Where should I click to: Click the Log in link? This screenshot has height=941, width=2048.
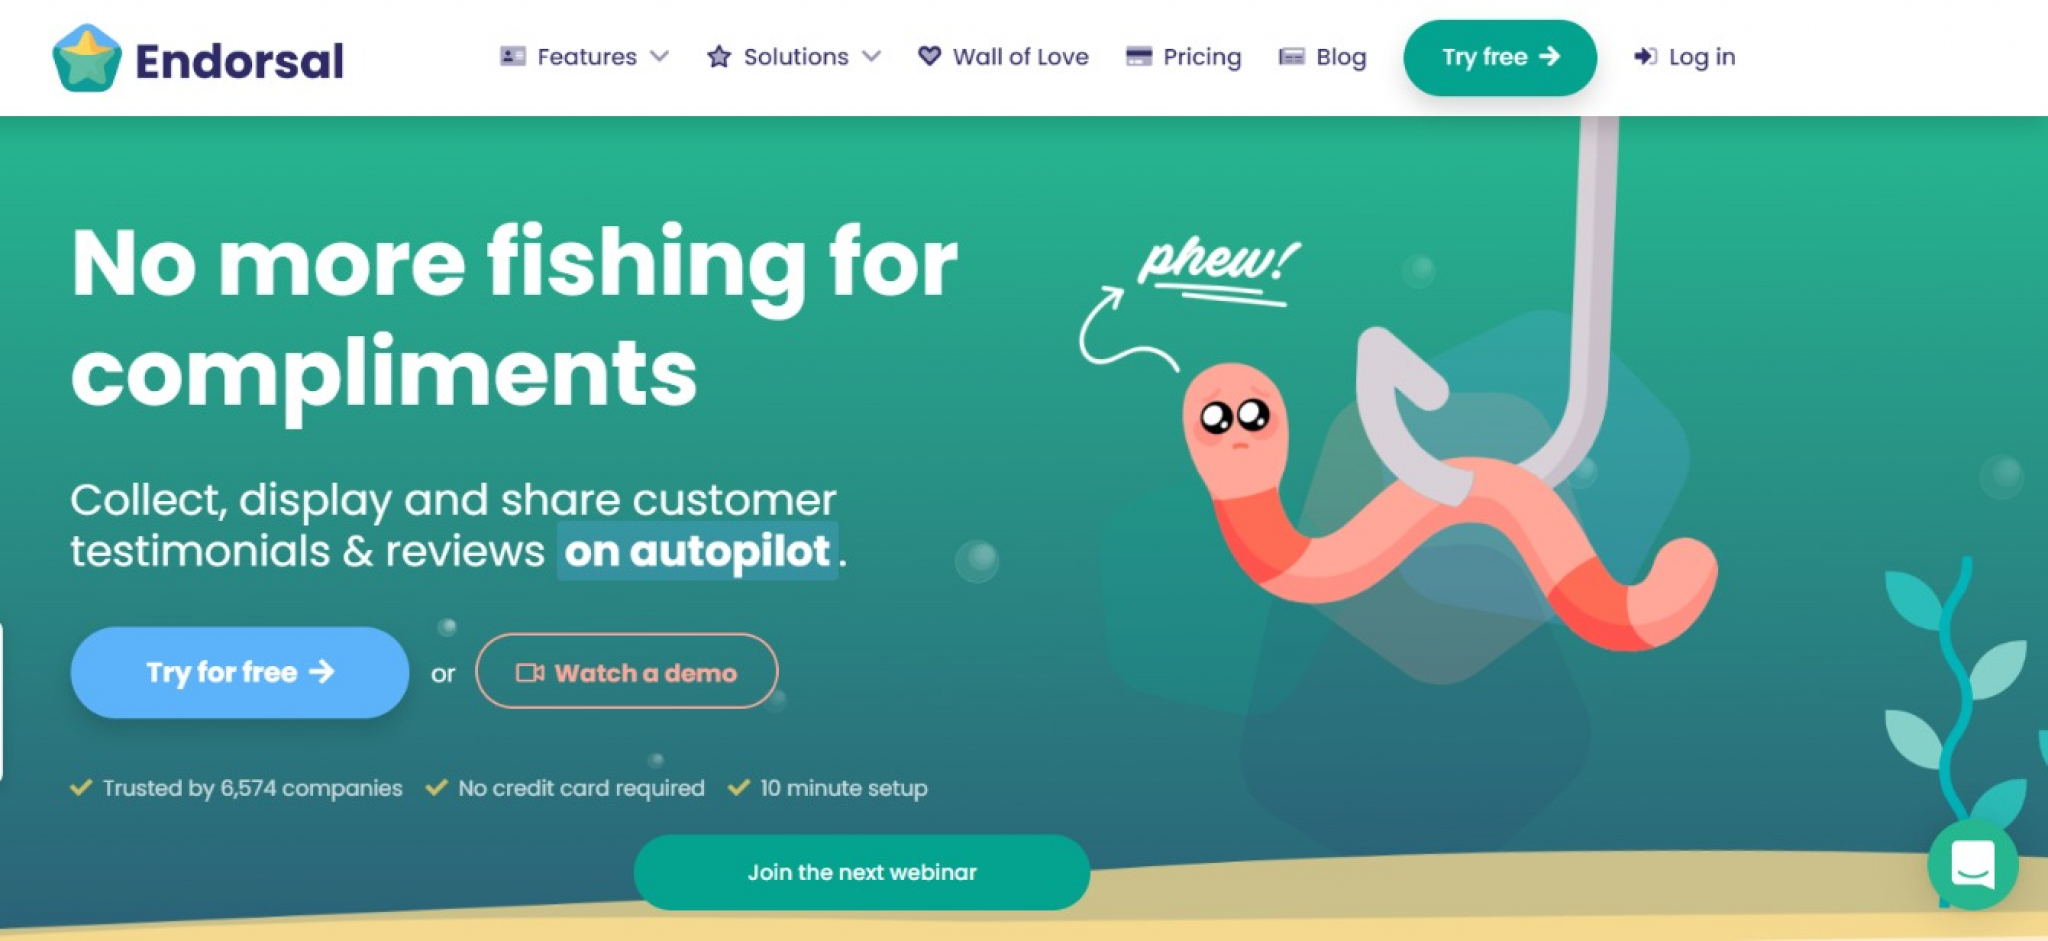[1685, 57]
